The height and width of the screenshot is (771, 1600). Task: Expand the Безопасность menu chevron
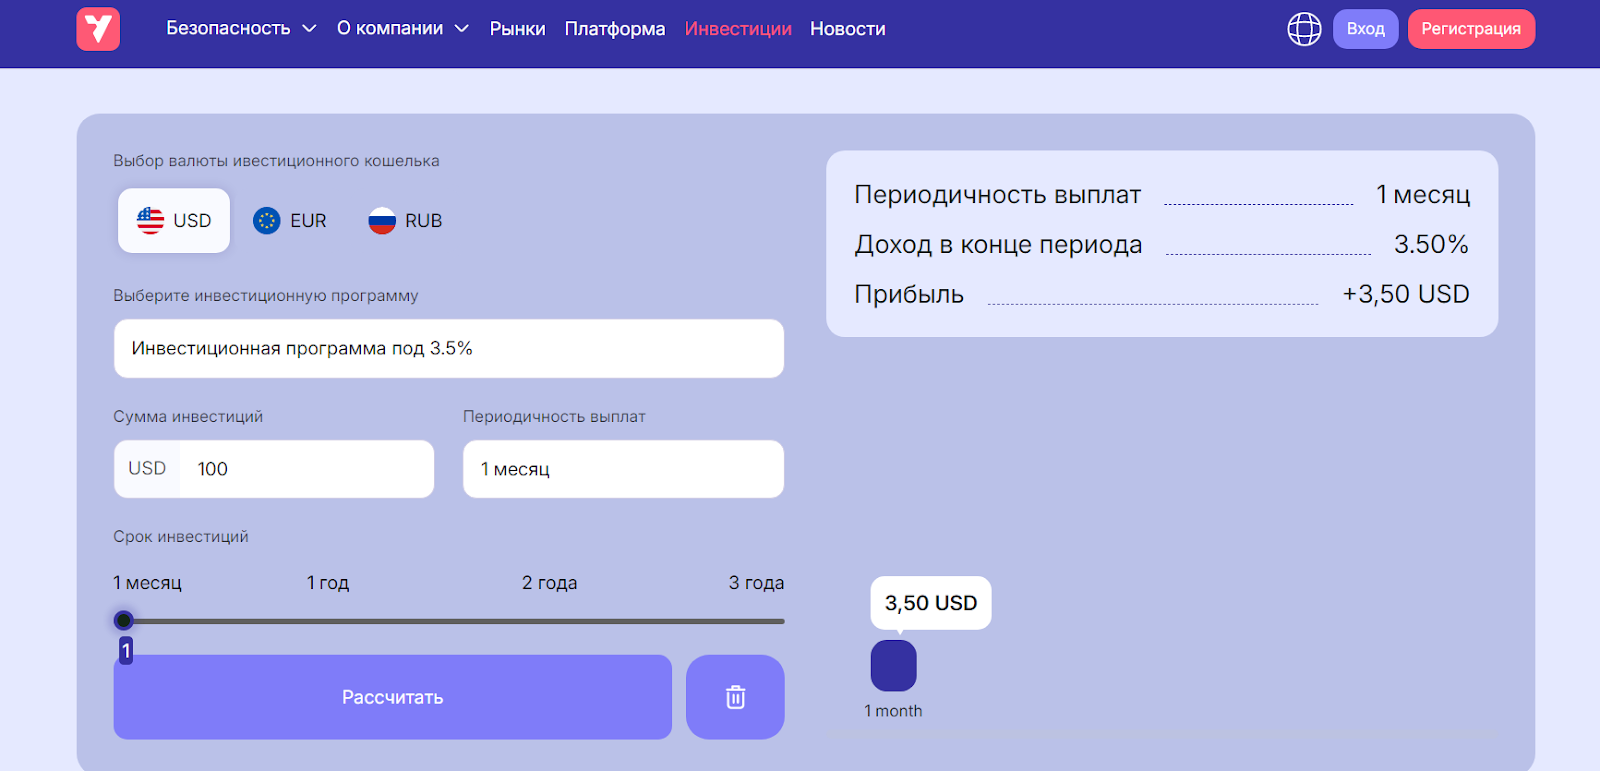(309, 29)
